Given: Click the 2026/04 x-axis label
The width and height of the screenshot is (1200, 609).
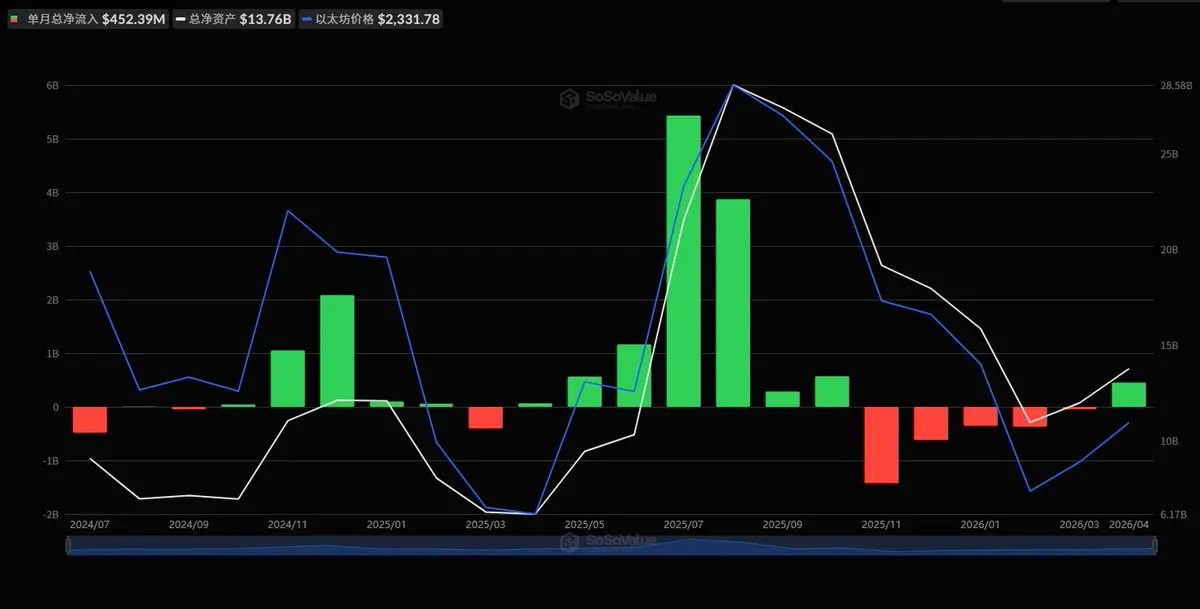Looking at the screenshot, I should pyautogui.click(x=1129, y=524).
